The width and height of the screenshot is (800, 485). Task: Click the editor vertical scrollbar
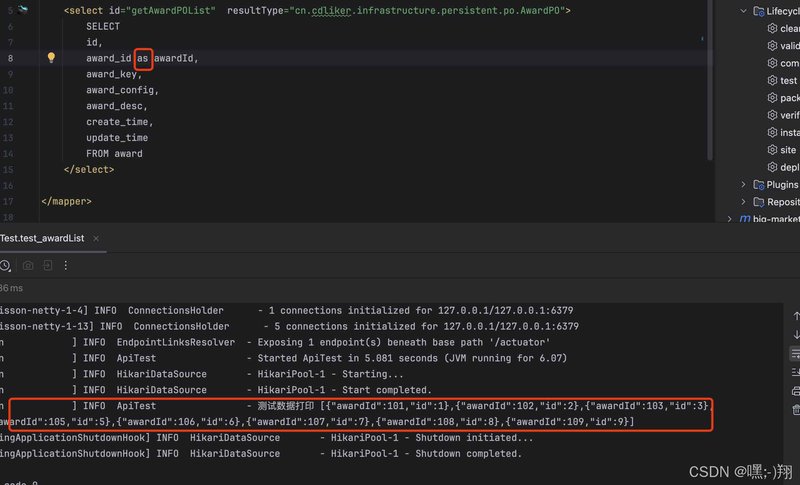tap(710, 80)
